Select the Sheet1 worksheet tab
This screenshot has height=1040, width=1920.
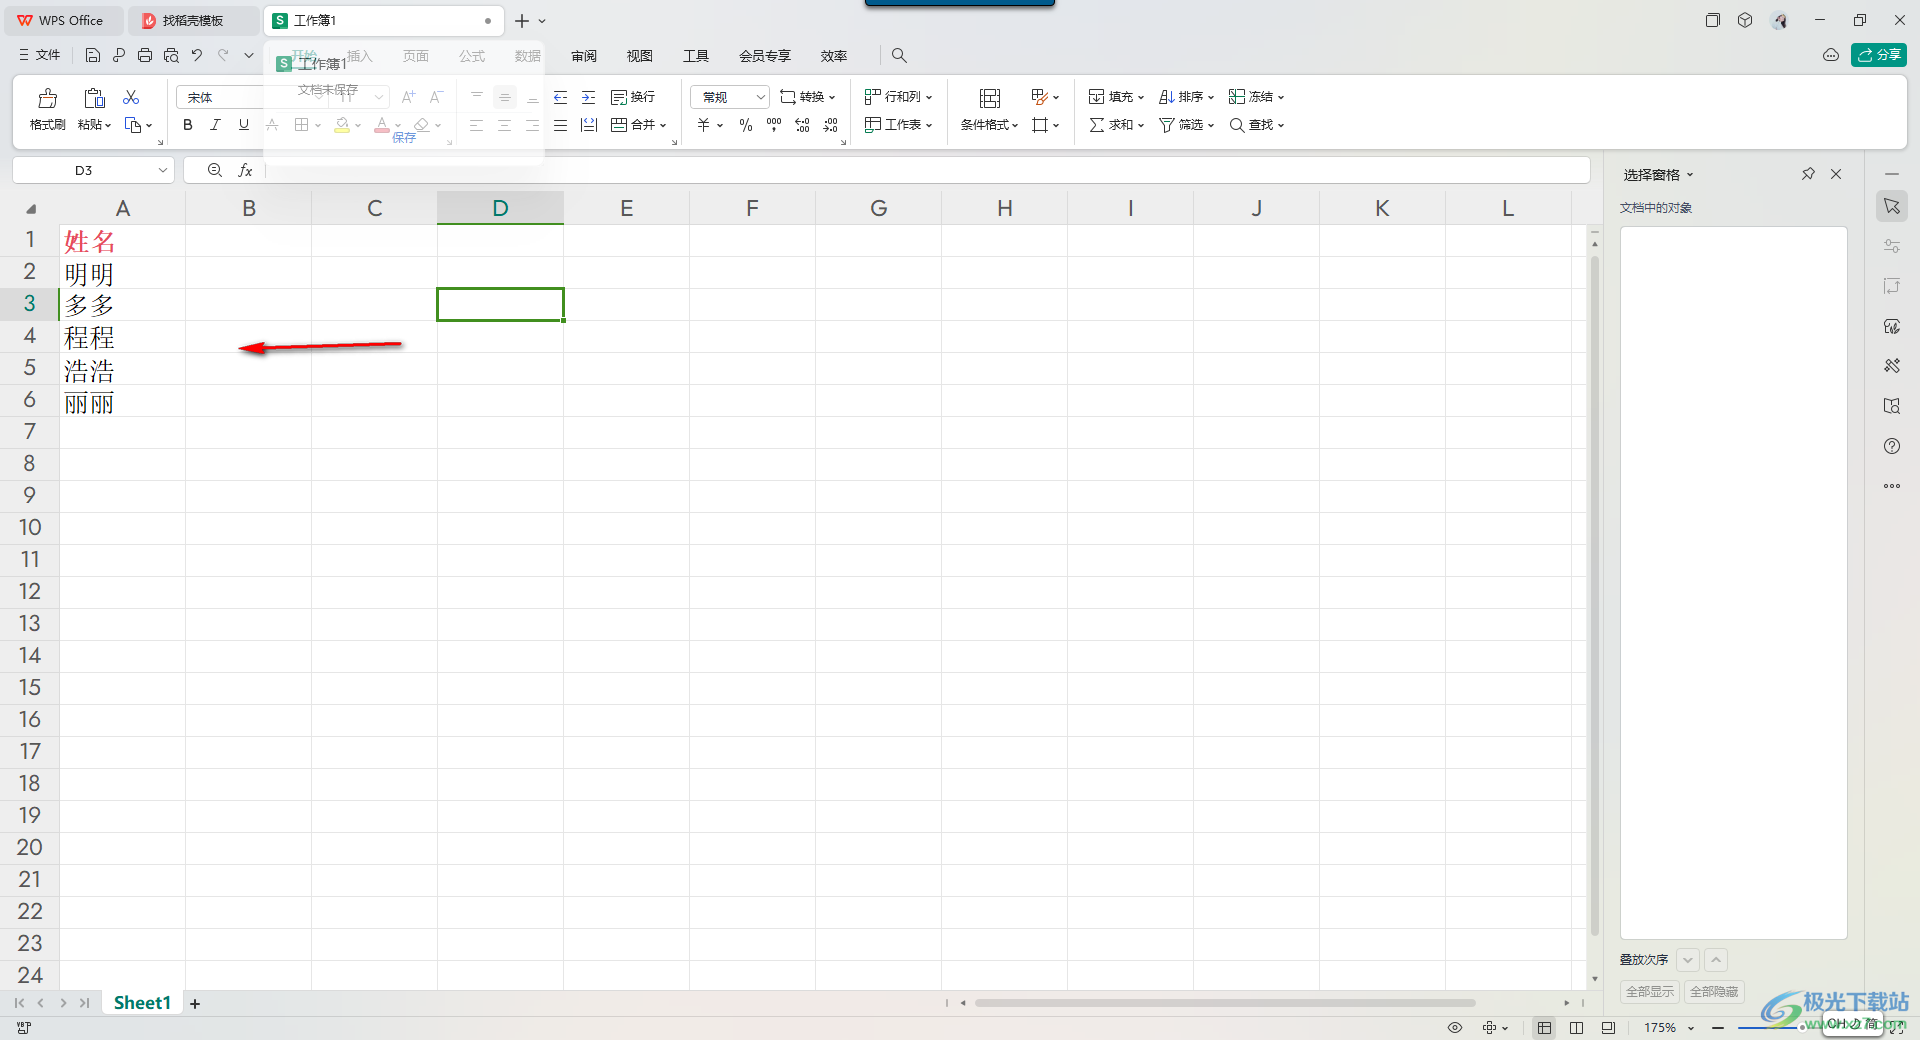[142, 1003]
